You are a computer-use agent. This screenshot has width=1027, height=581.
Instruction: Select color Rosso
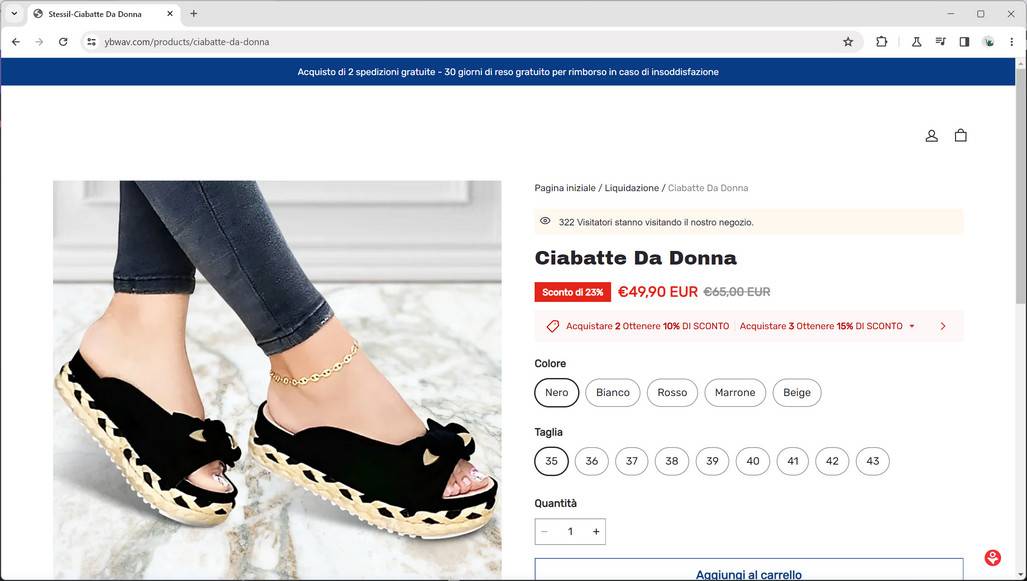coord(672,392)
